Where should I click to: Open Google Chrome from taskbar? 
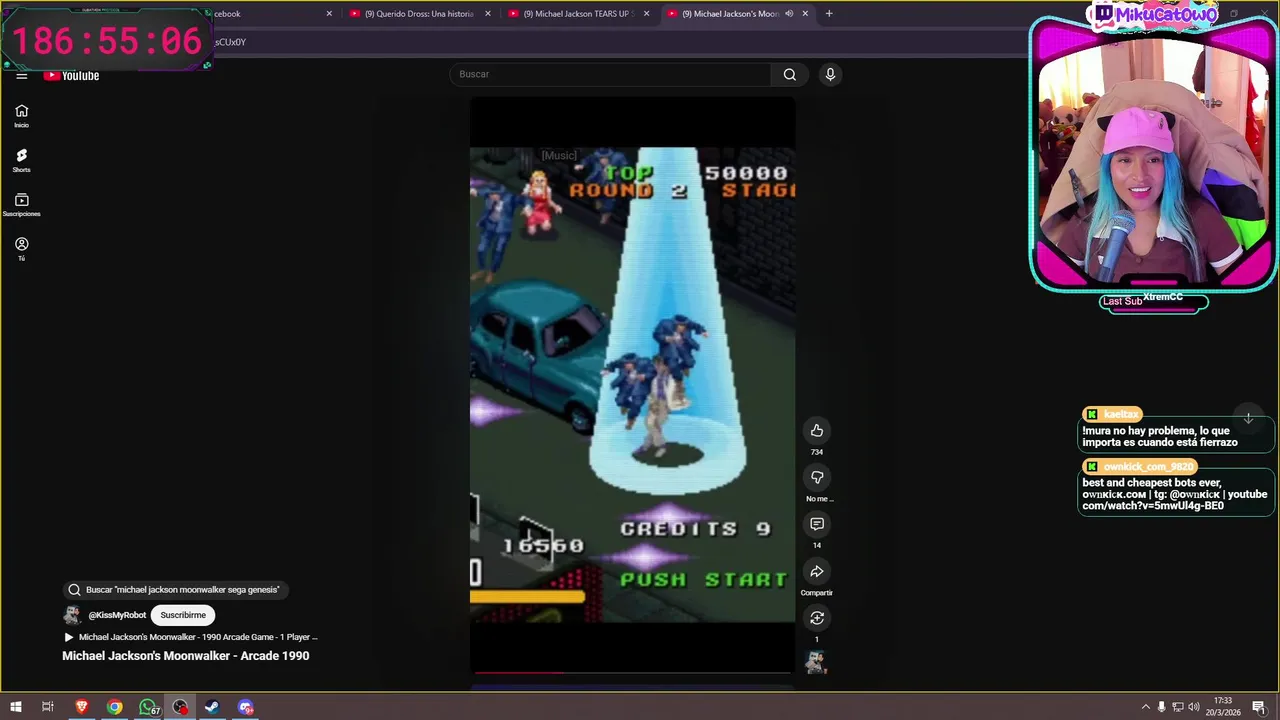(115, 707)
